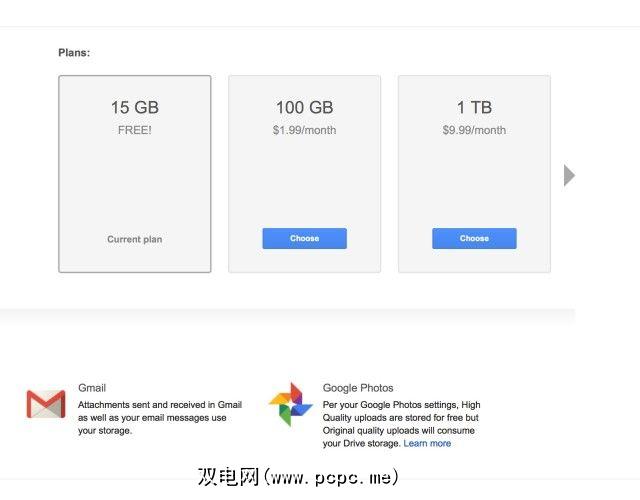
Task: Click the Current plan label
Action: point(135,239)
